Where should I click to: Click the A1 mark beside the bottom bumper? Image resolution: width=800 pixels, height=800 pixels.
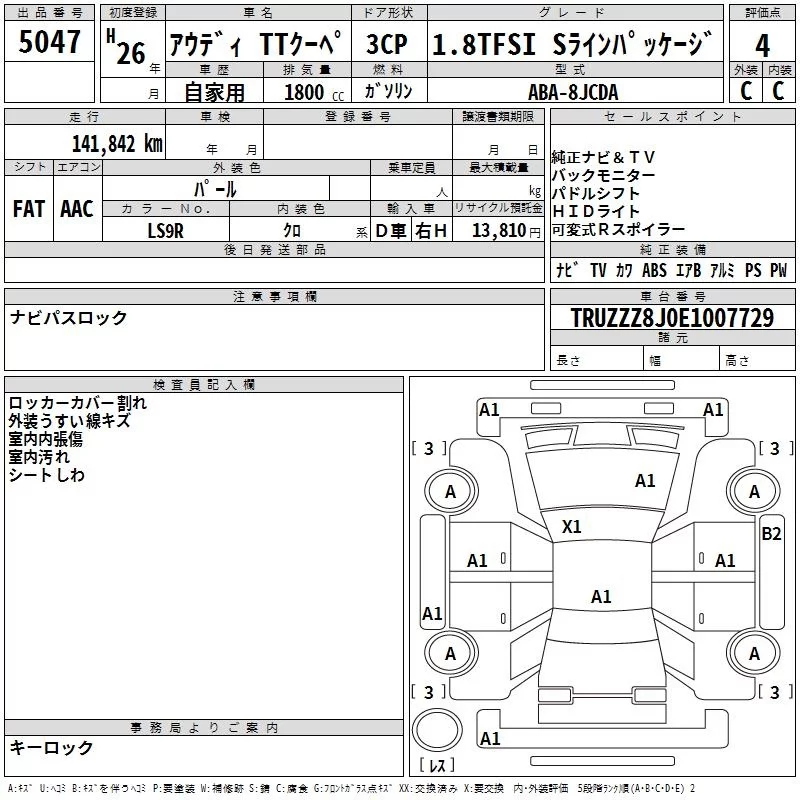490,739
